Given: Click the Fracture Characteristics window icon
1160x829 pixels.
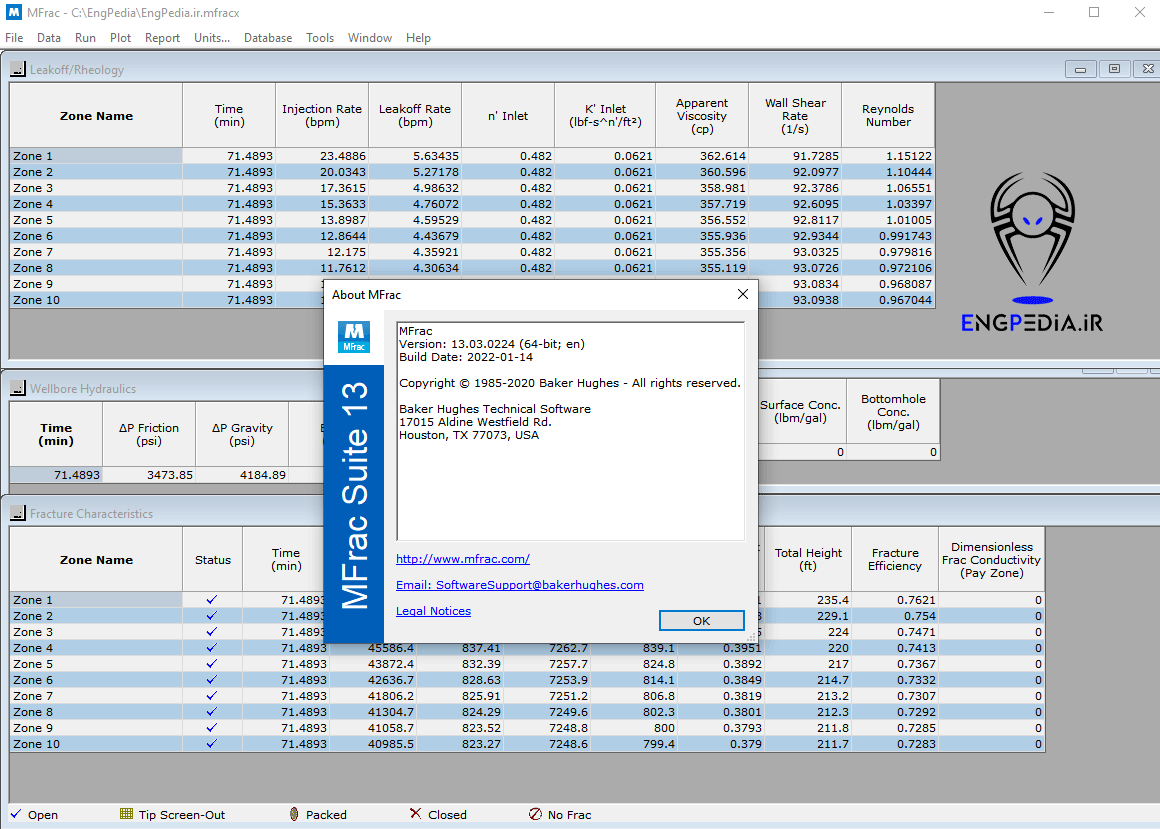Looking at the screenshot, I should coord(18,513).
